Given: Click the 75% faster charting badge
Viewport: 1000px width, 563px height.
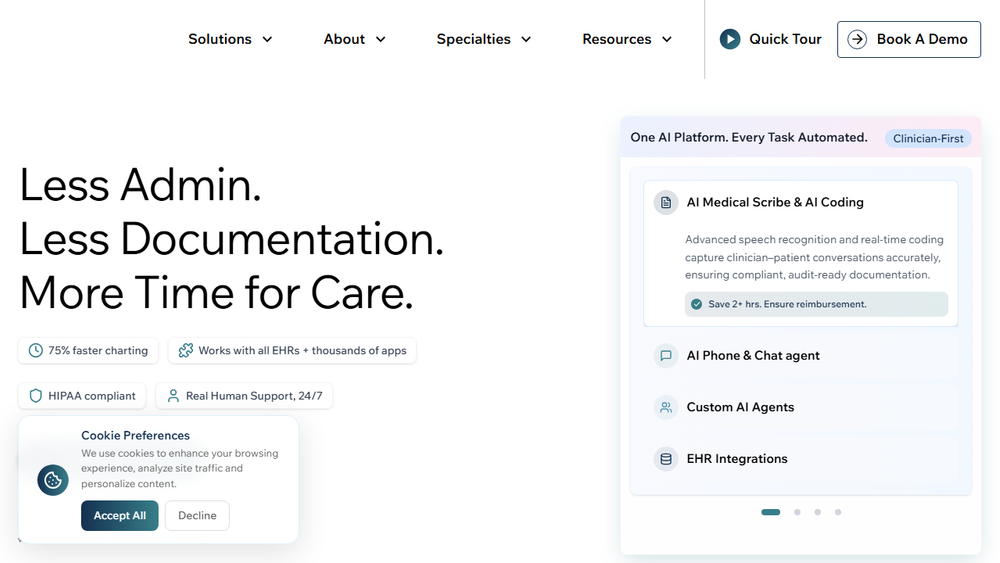Looking at the screenshot, I should coord(88,351).
